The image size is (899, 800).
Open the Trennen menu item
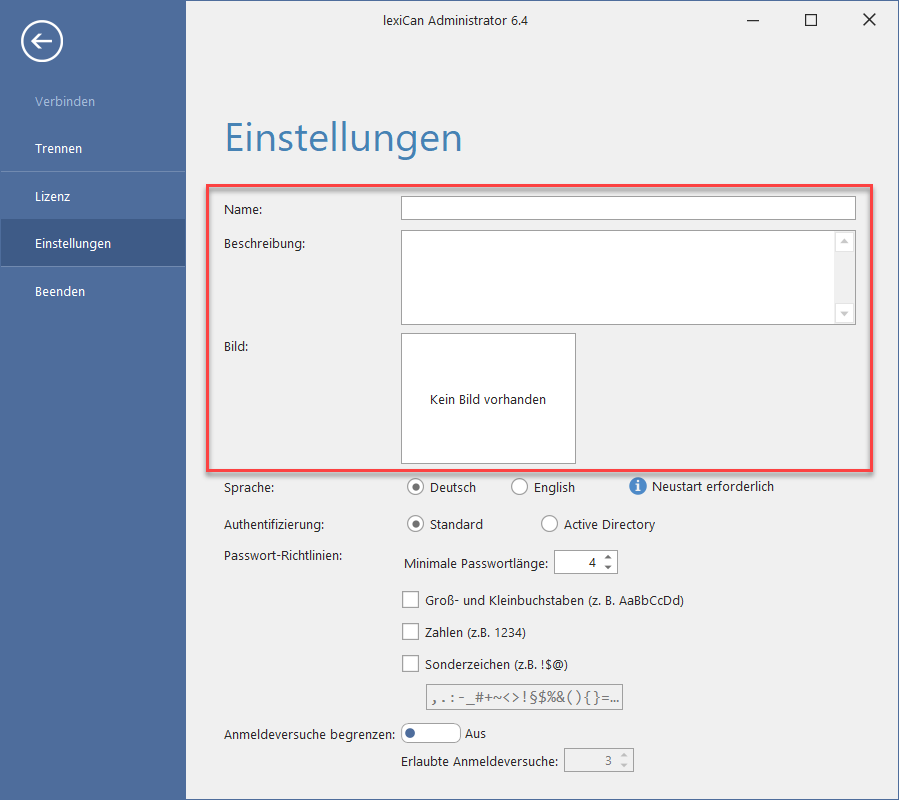pos(58,148)
